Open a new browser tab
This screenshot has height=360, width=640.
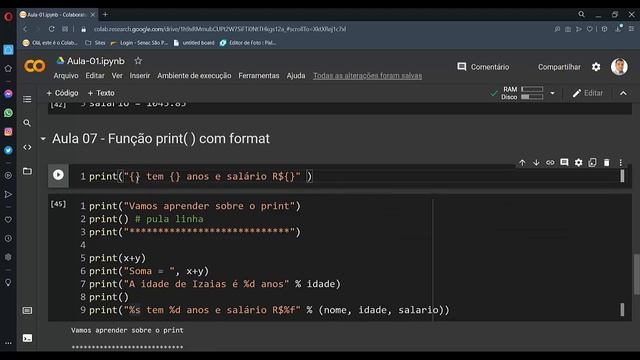105,14
